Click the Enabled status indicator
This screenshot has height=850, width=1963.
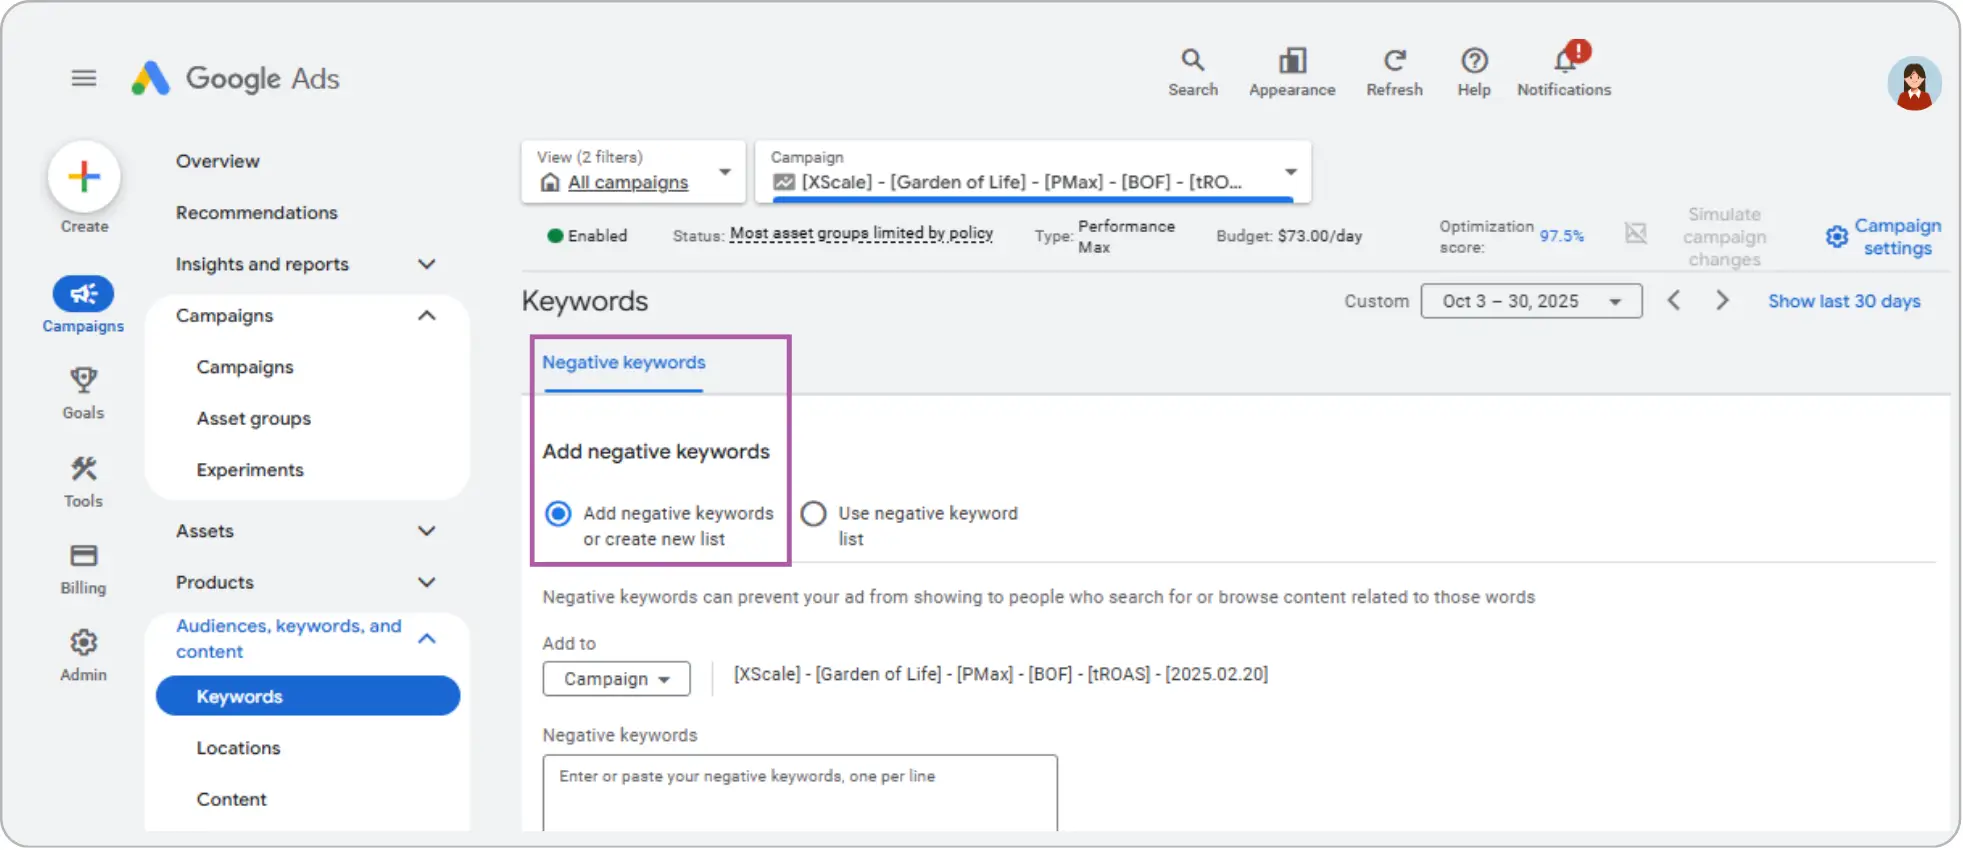(588, 236)
